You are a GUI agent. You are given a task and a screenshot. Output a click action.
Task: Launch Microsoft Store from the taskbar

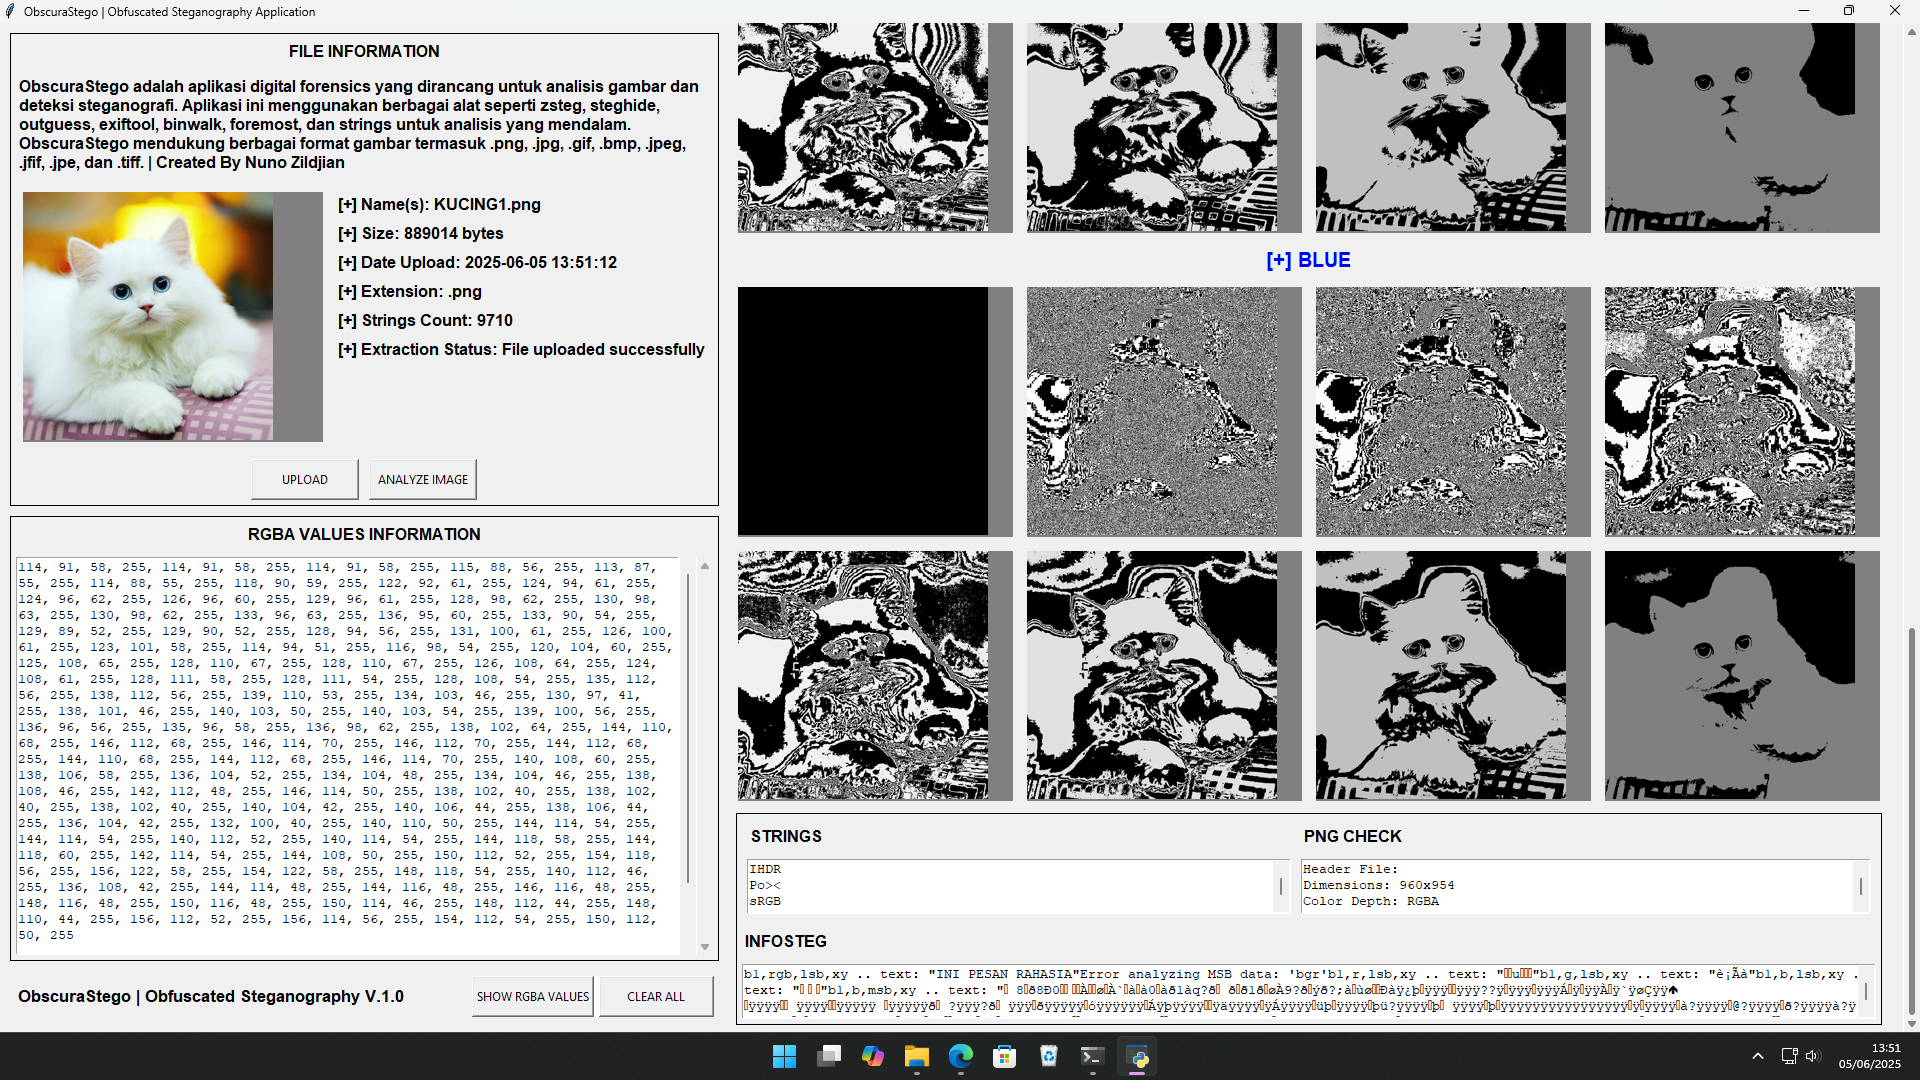tap(1005, 1056)
